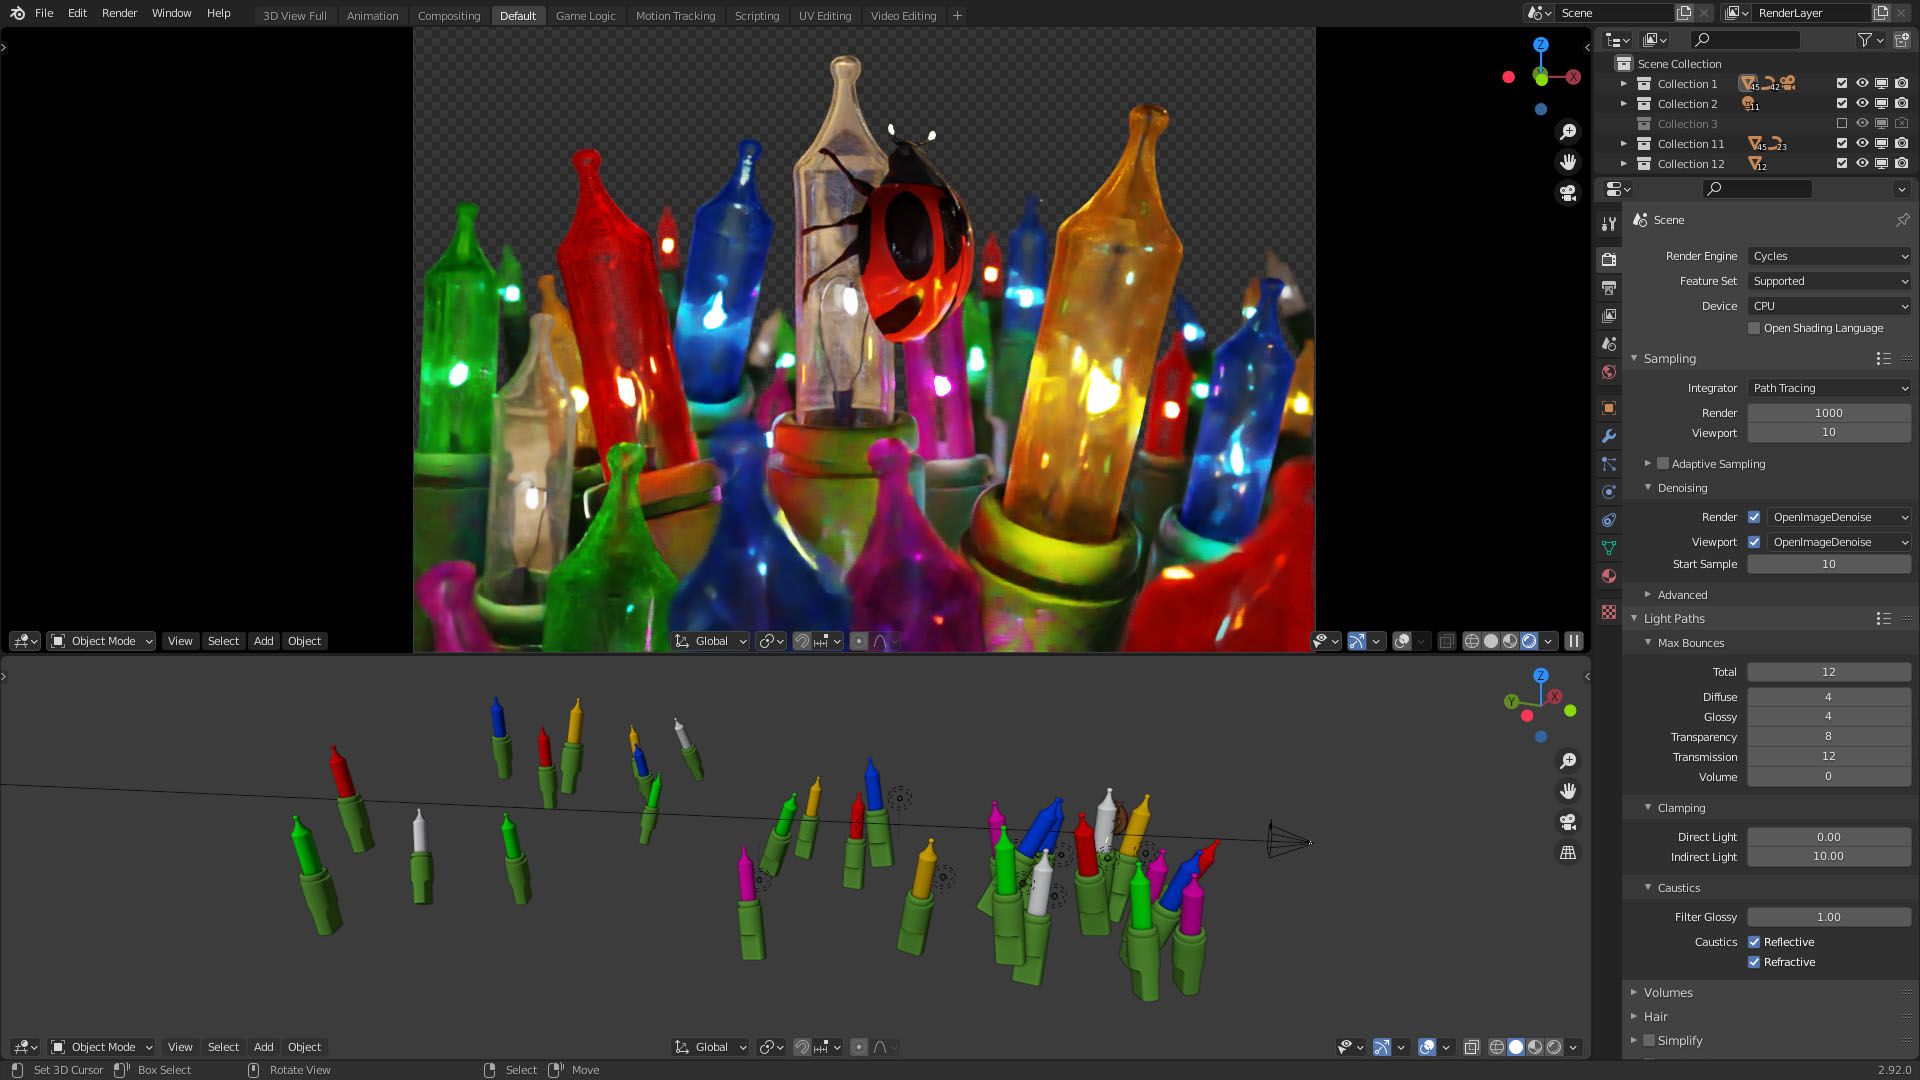1920x1080 pixels.
Task: Pause the viewport render preview
Action: (1574, 641)
